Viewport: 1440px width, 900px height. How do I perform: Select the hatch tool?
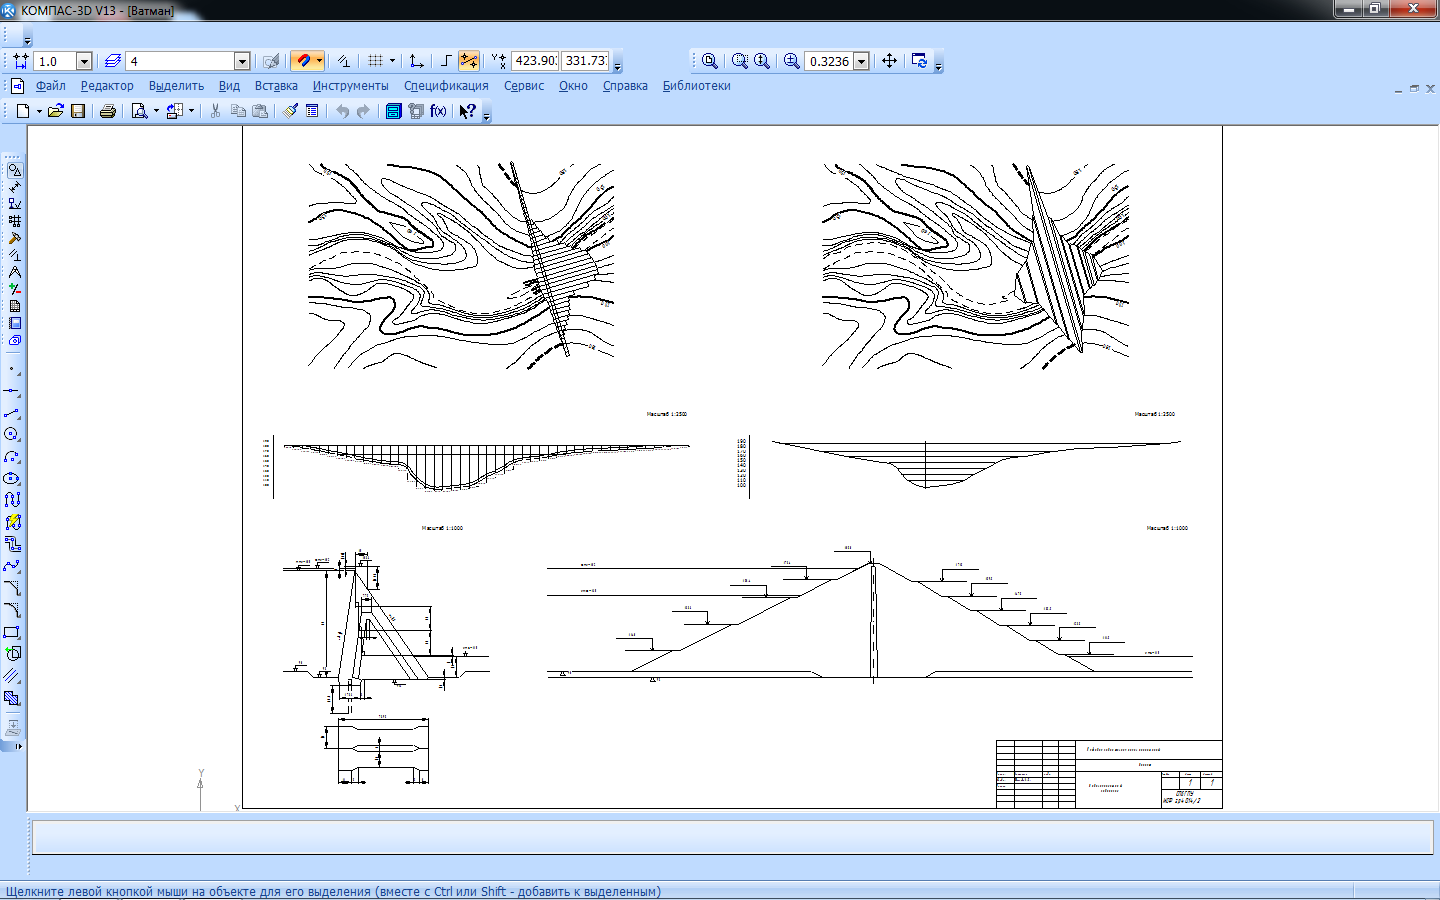12,698
